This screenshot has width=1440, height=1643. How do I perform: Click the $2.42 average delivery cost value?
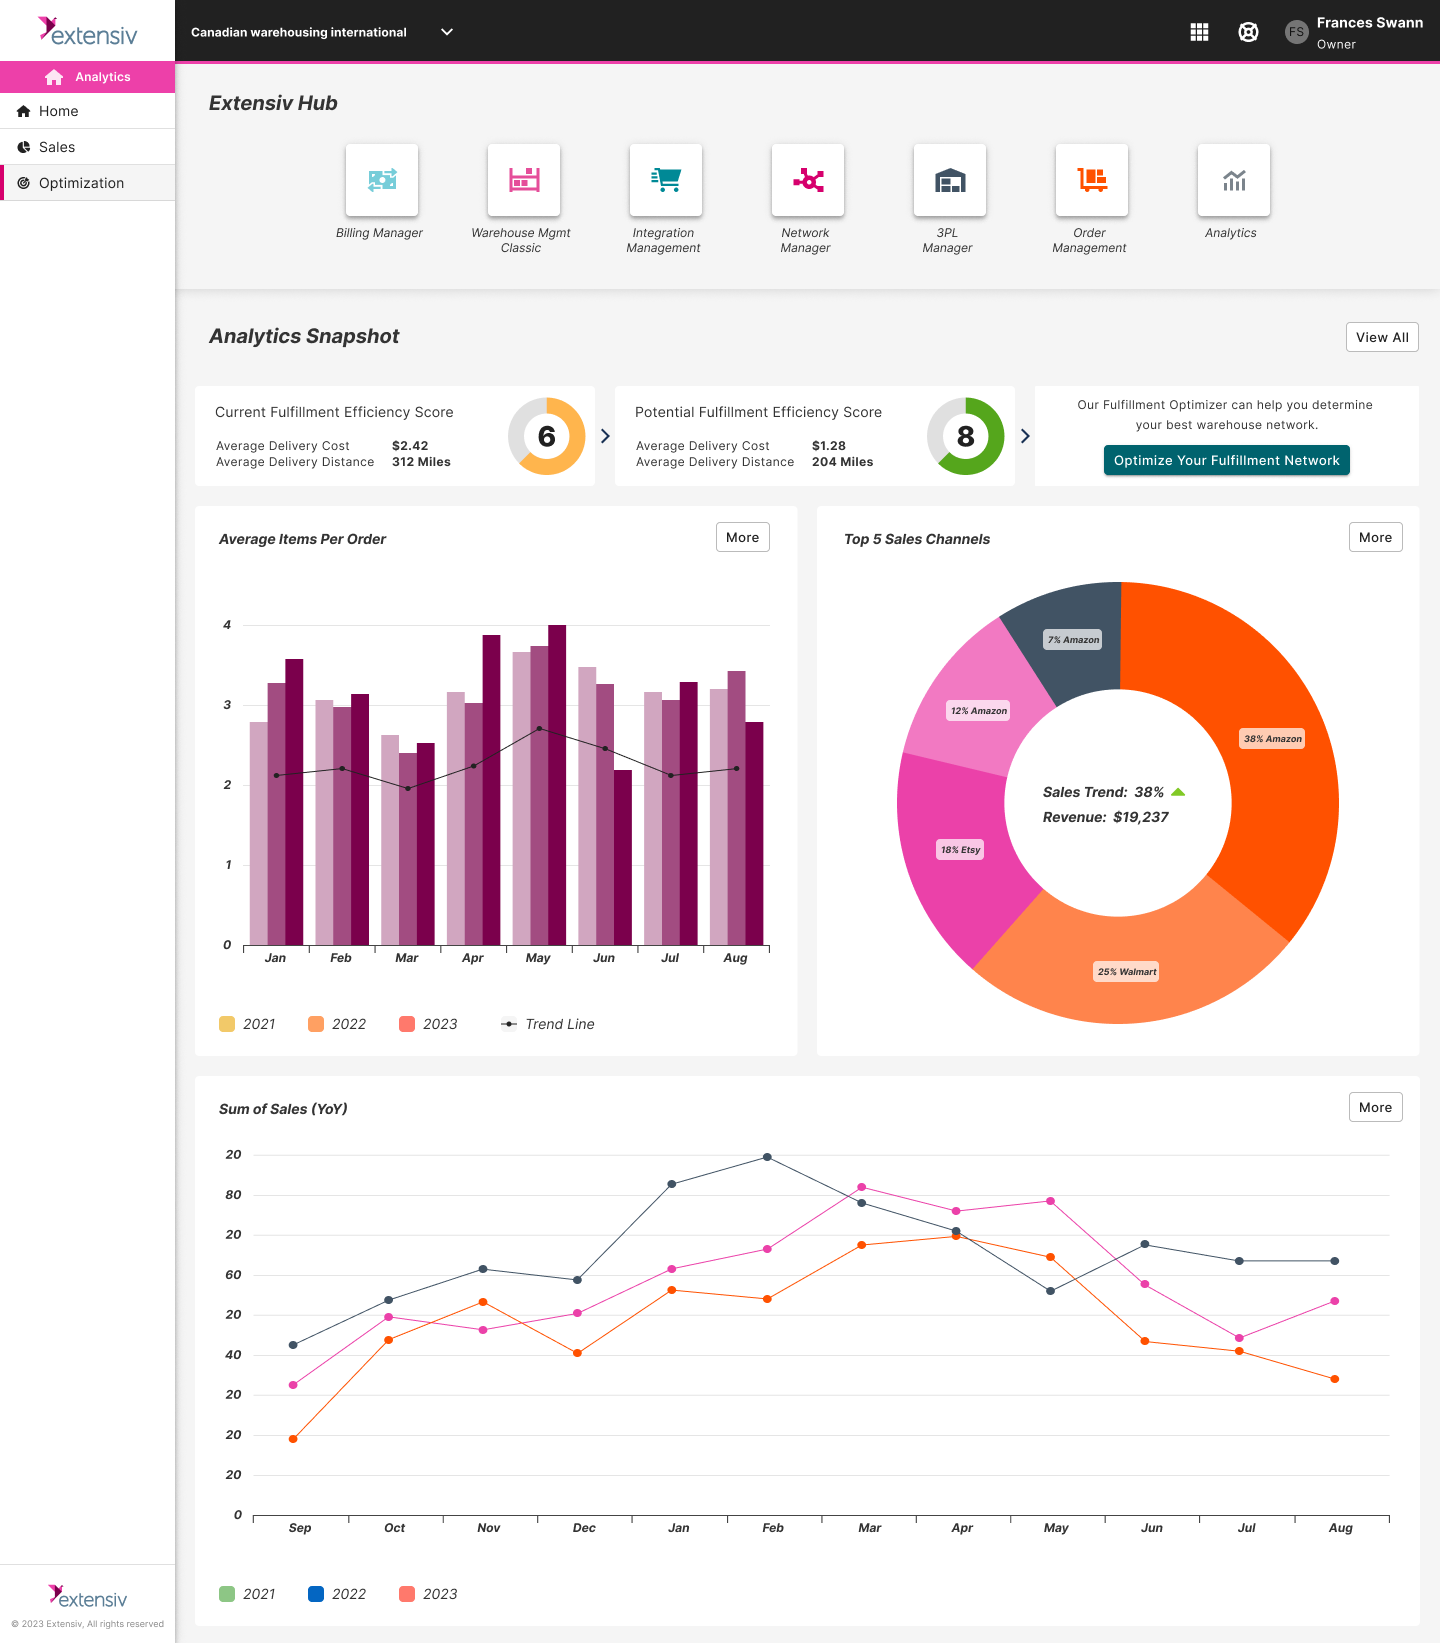(410, 446)
